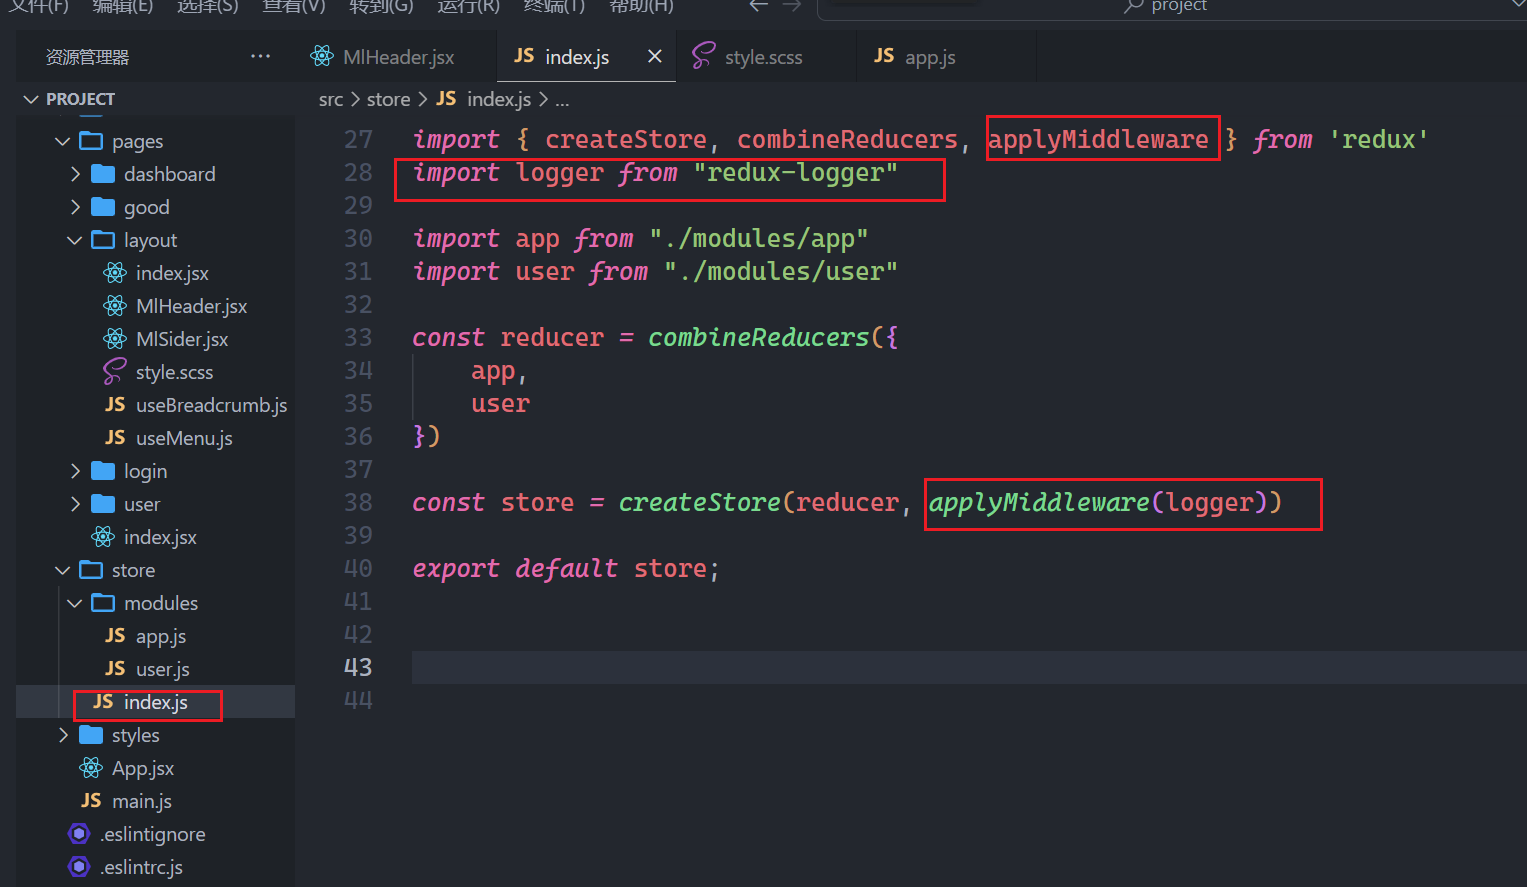Click the React icon on MIHeader.jsx tab
Screen dimensions: 1527x887
[322, 56]
